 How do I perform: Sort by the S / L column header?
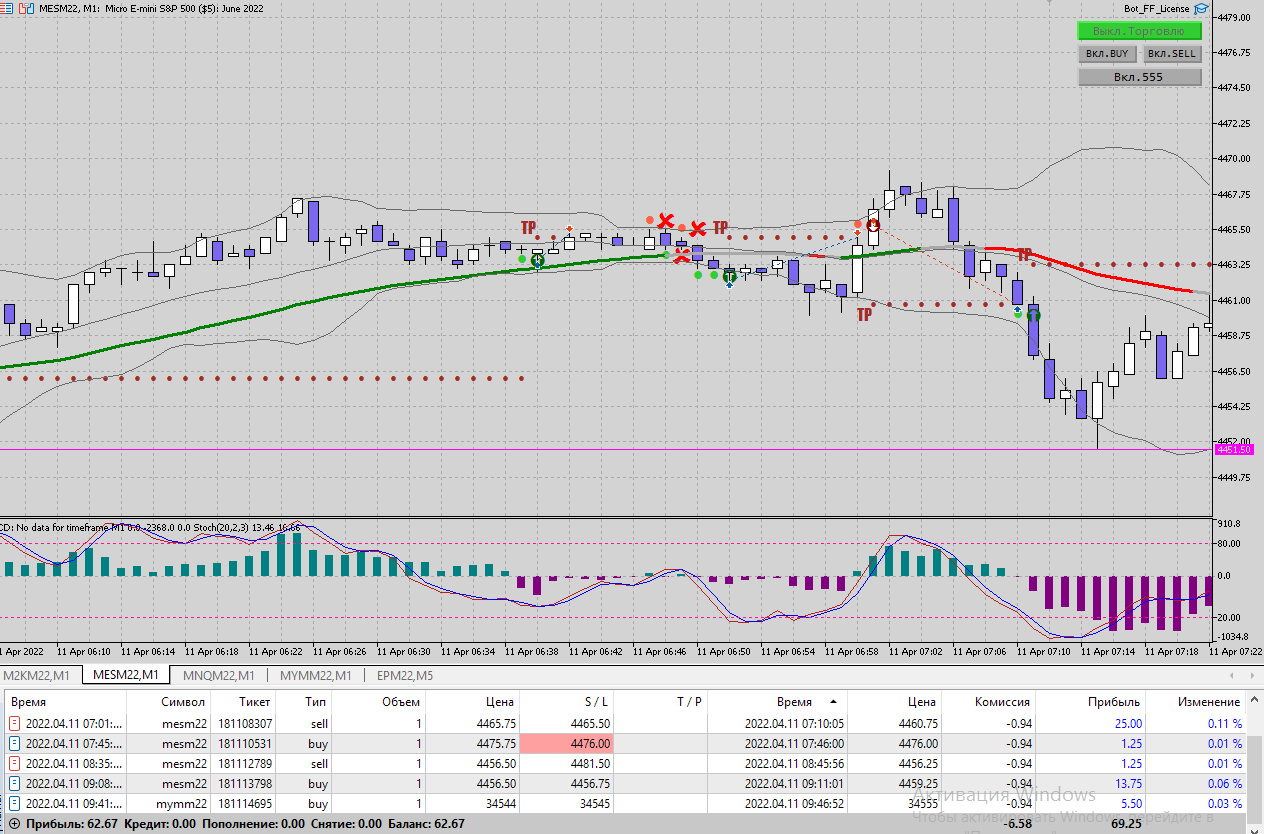click(596, 702)
